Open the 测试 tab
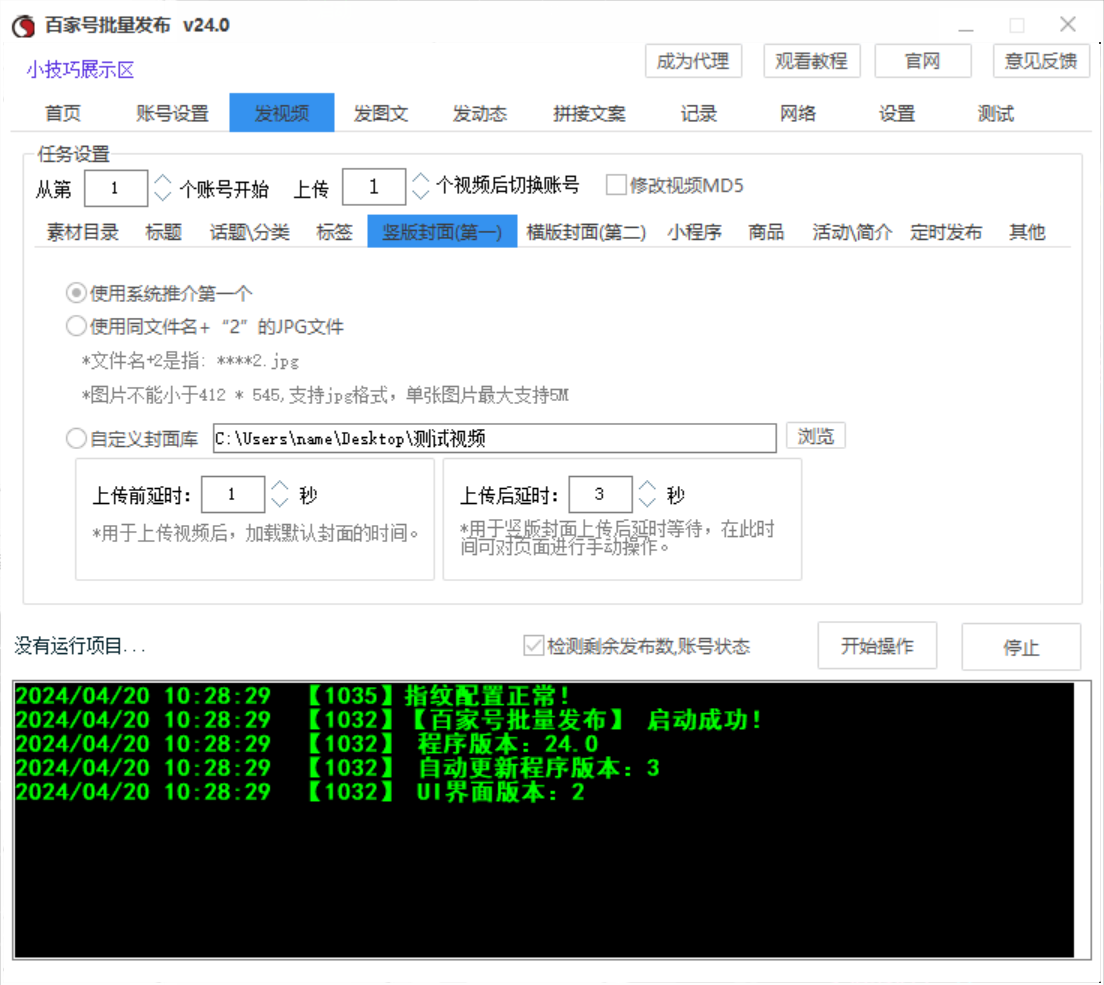1104x985 pixels. pyautogui.click(x=996, y=113)
